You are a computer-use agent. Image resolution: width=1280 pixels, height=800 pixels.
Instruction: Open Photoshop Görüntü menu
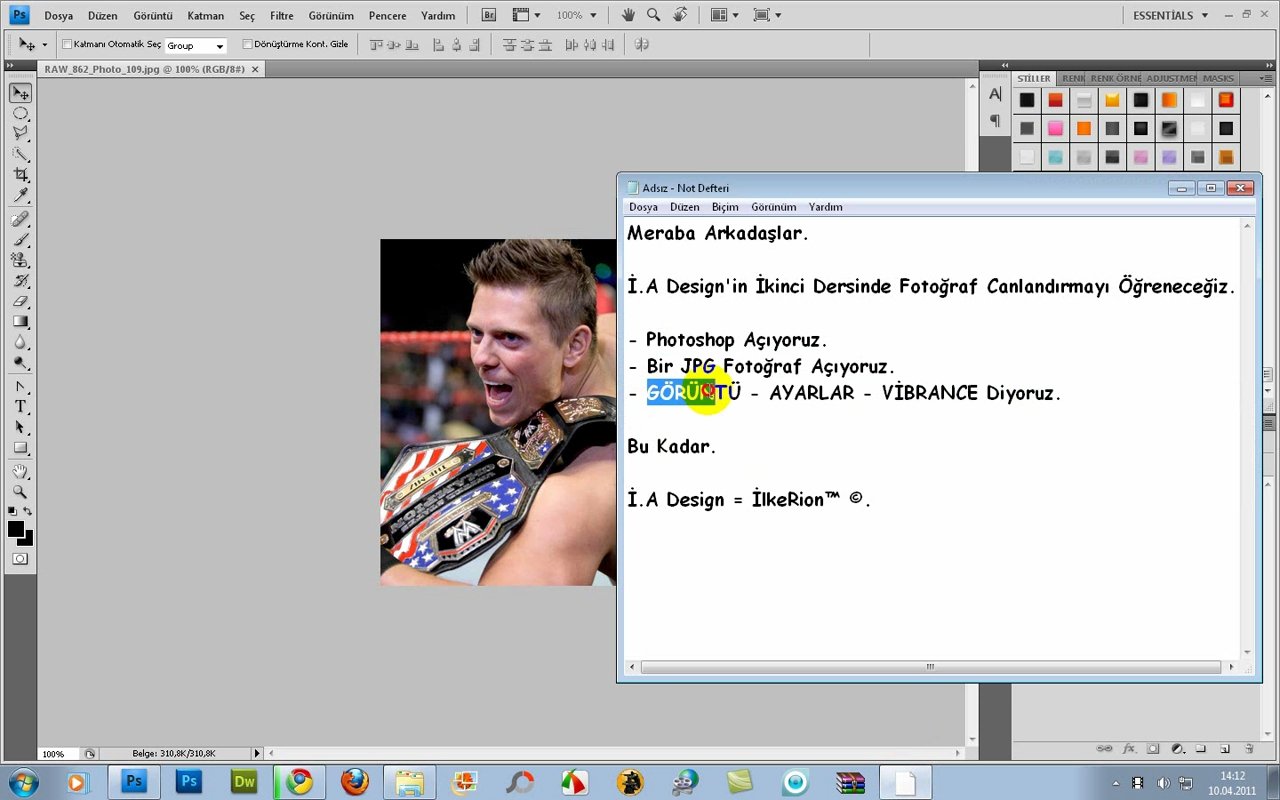click(x=153, y=16)
